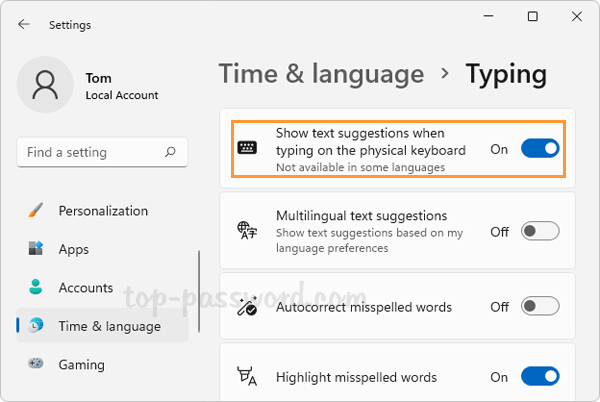Click the Gaming controller icon
This screenshot has height=402, width=600.
pos(36,364)
